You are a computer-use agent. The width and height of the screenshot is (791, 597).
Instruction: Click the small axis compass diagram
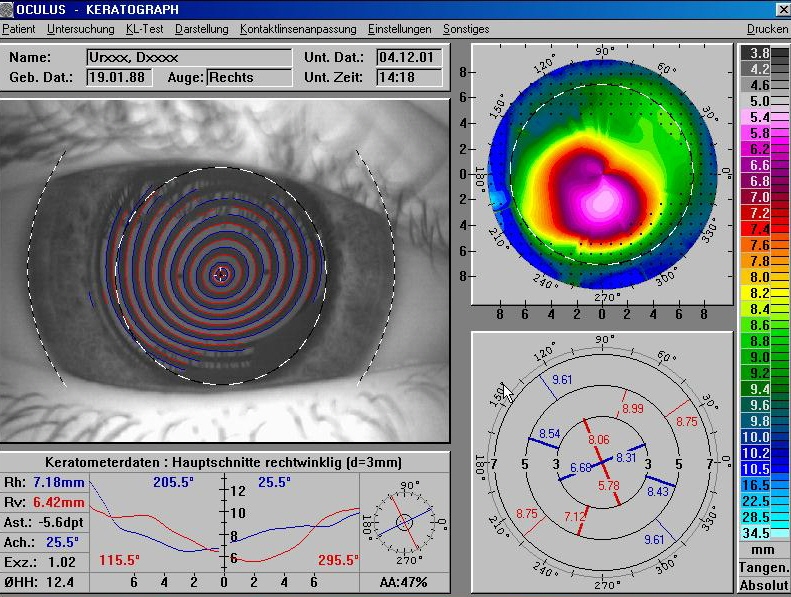click(x=404, y=522)
